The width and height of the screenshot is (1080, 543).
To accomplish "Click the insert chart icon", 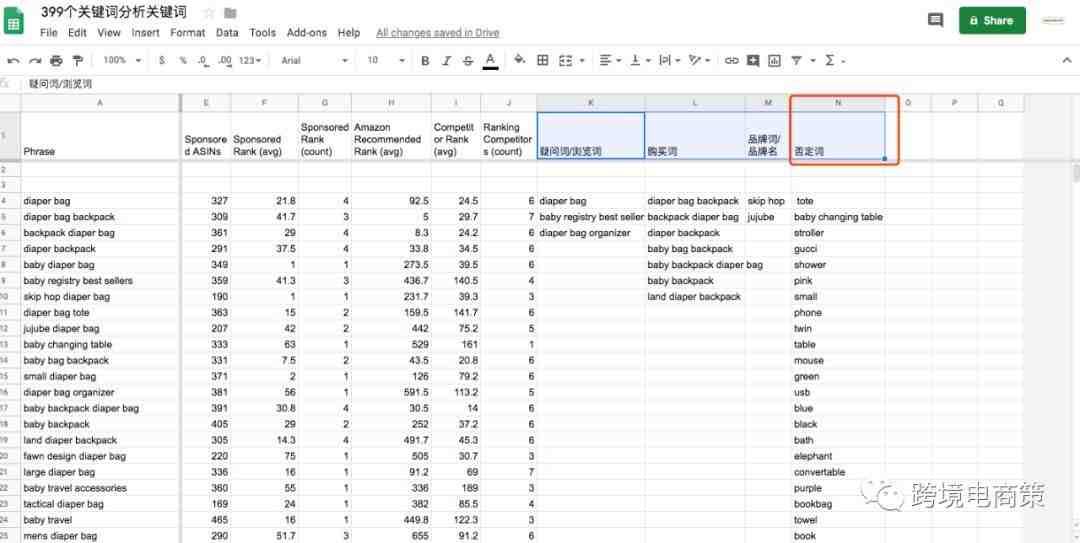I will [775, 61].
